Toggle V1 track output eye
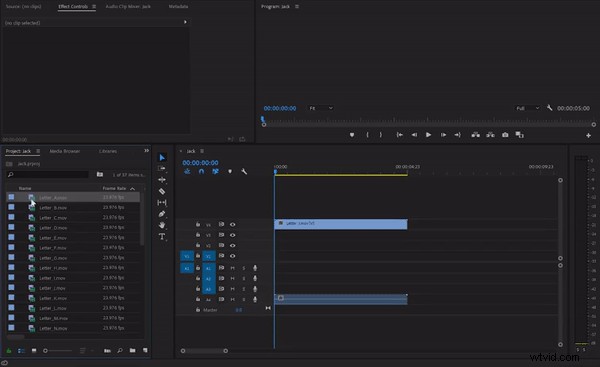The width and height of the screenshot is (600, 367). coord(232,256)
